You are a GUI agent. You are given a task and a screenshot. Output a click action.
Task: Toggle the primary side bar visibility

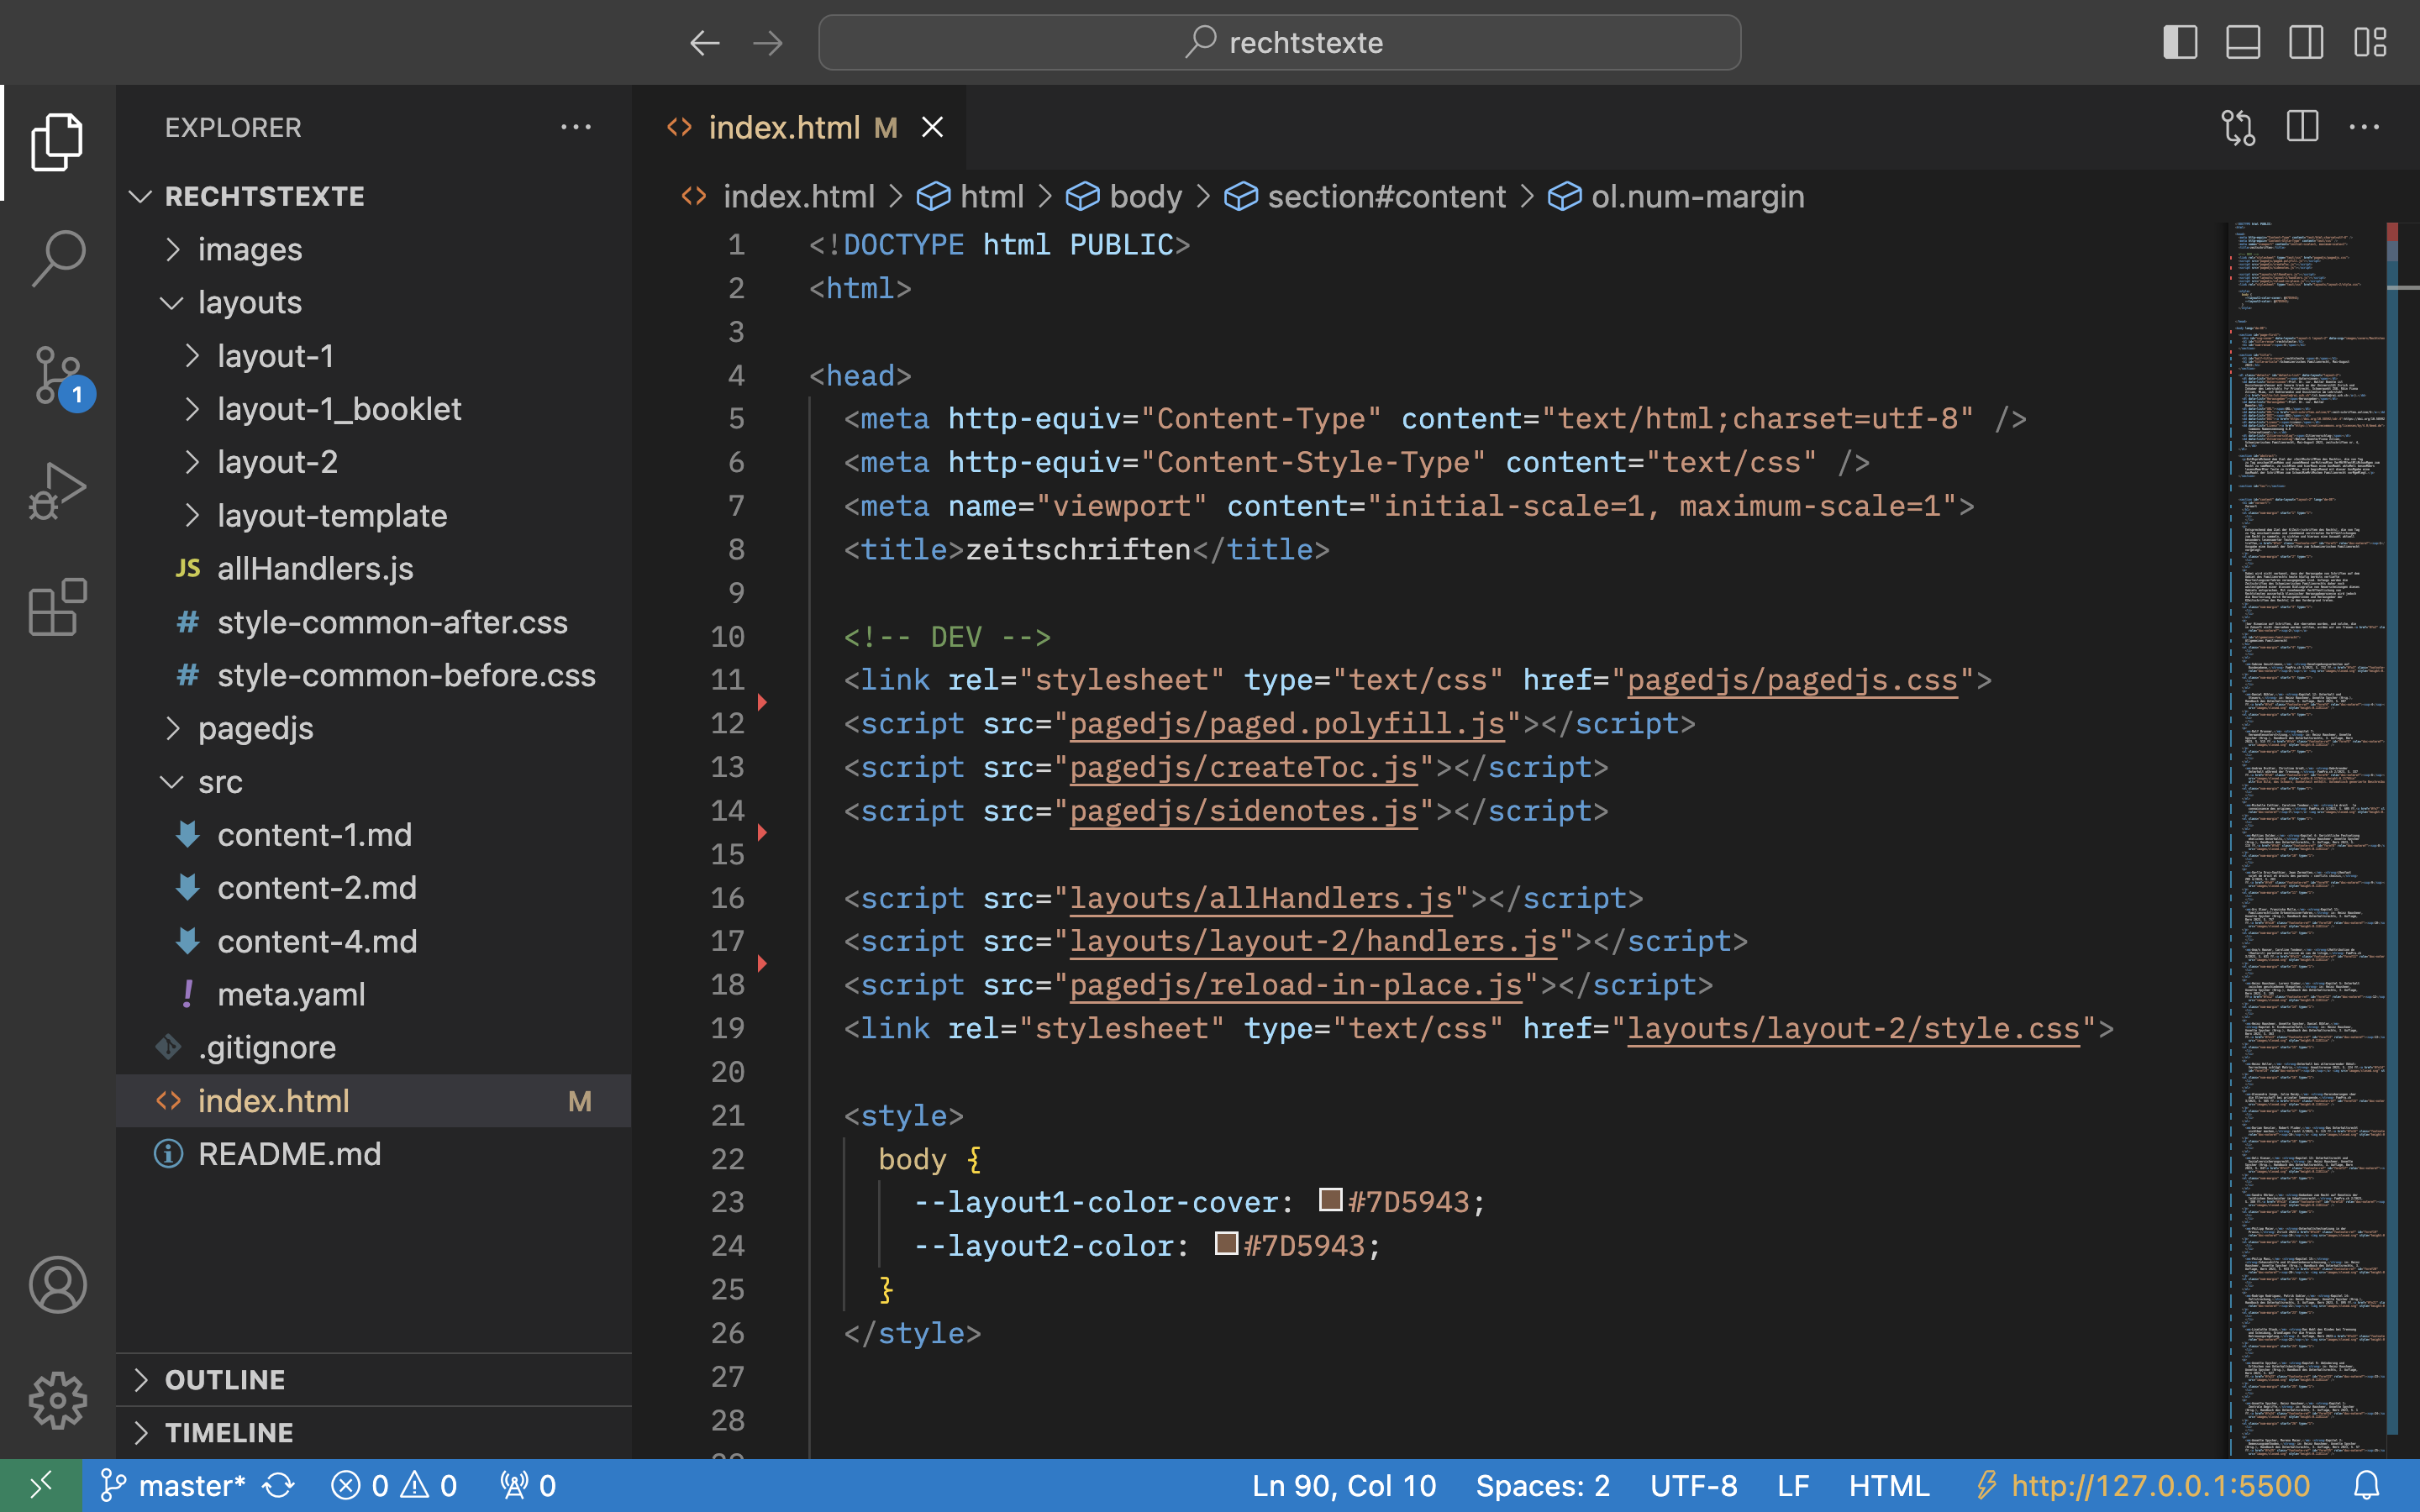[2180, 42]
